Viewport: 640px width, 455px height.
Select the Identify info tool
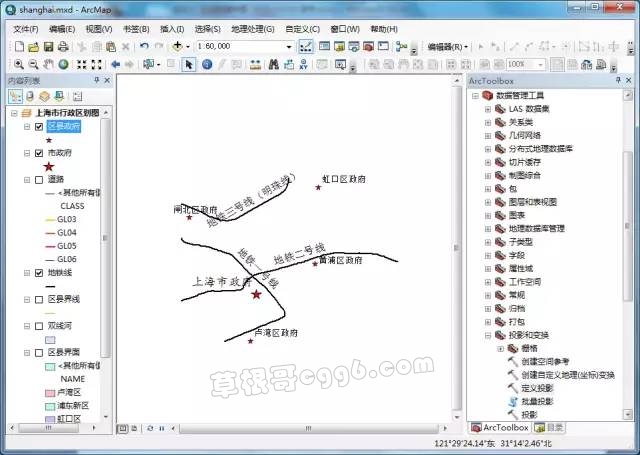[207, 64]
